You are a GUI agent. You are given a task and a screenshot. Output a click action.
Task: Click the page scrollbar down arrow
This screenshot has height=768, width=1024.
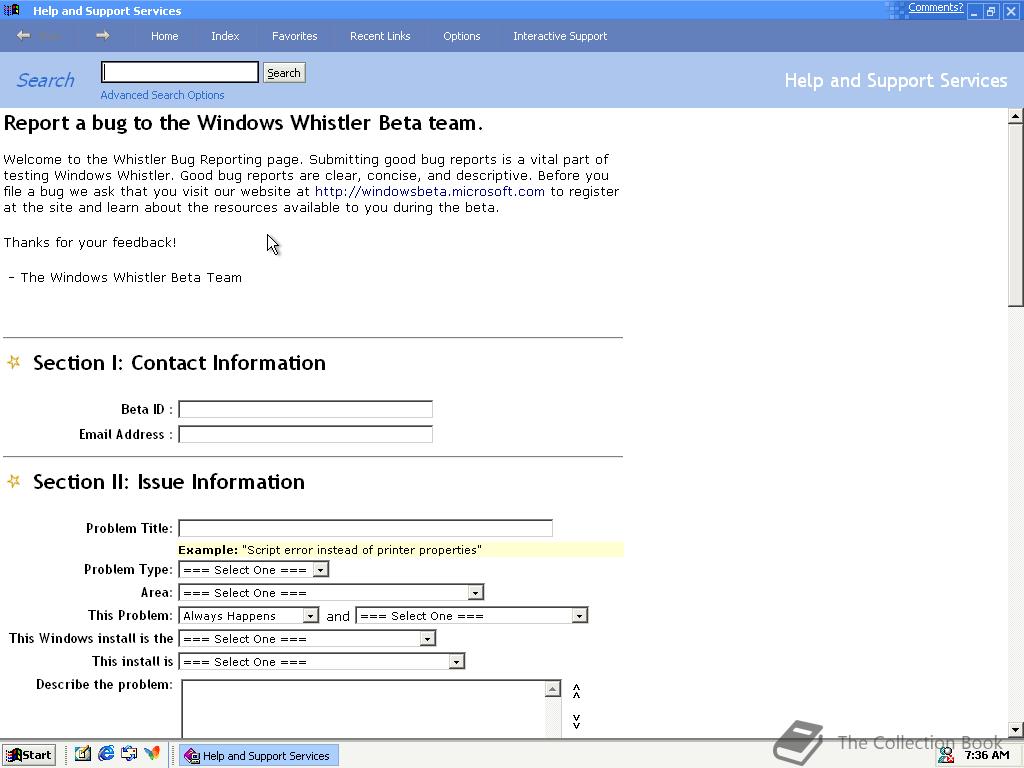[1016, 729]
